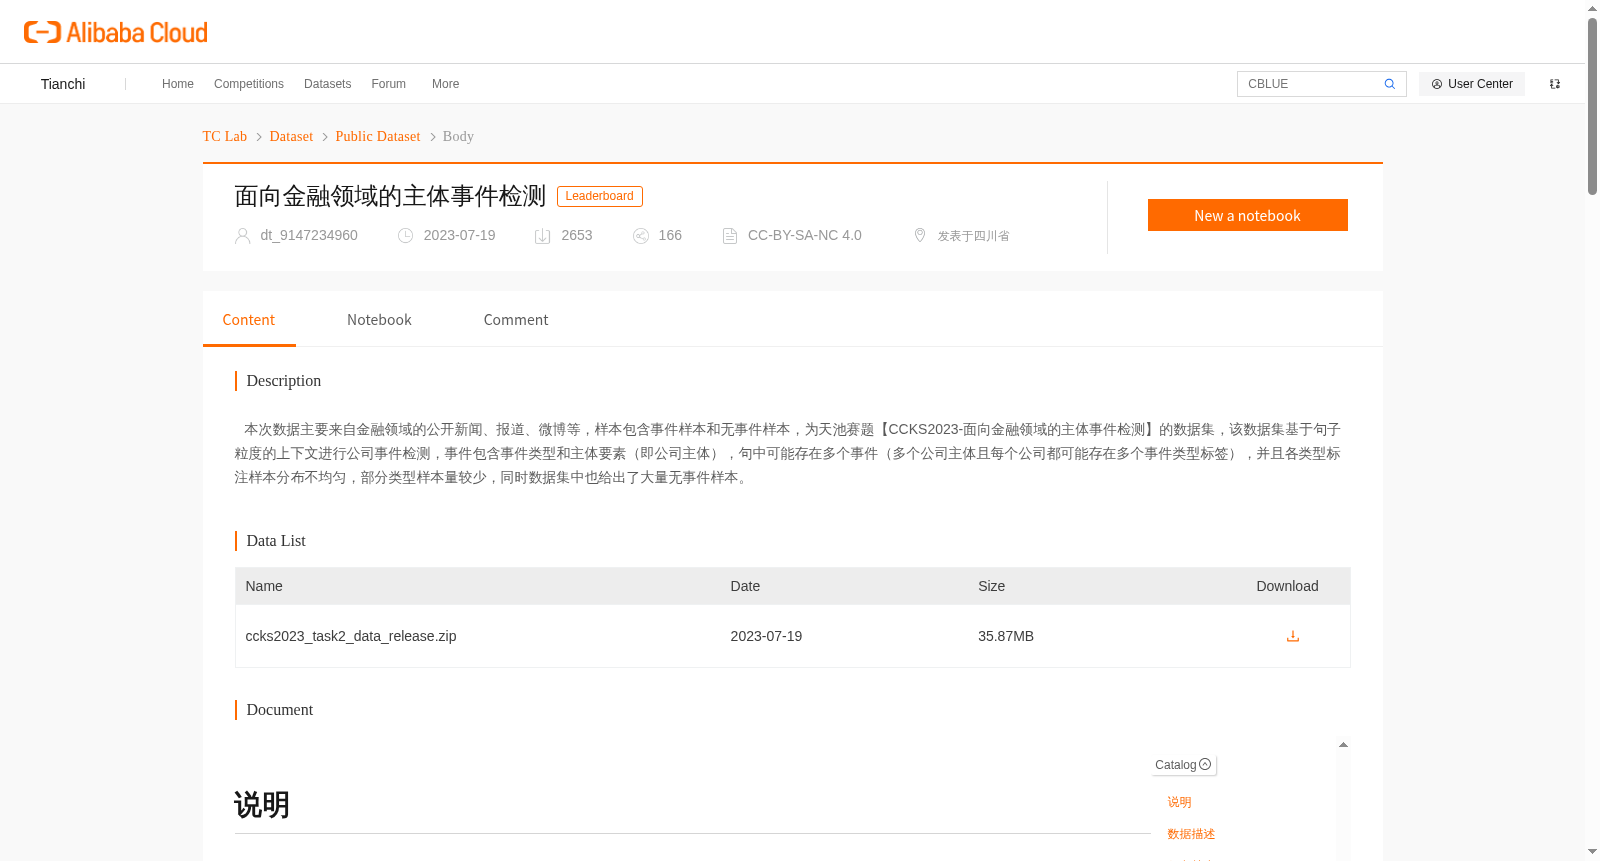Image resolution: width=1600 pixels, height=861 pixels.
Task: Click the Download column header
Action: coord(1287,586)
